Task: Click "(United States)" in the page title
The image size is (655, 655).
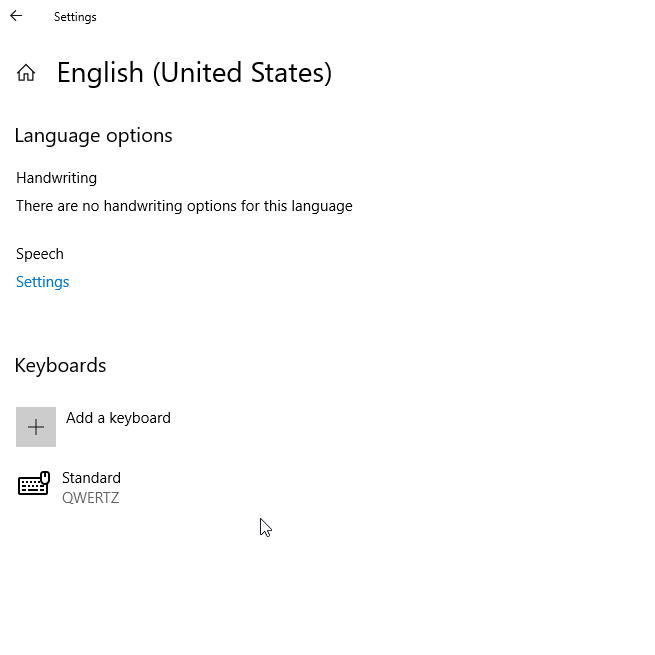Action: click(x=242, y=73)
